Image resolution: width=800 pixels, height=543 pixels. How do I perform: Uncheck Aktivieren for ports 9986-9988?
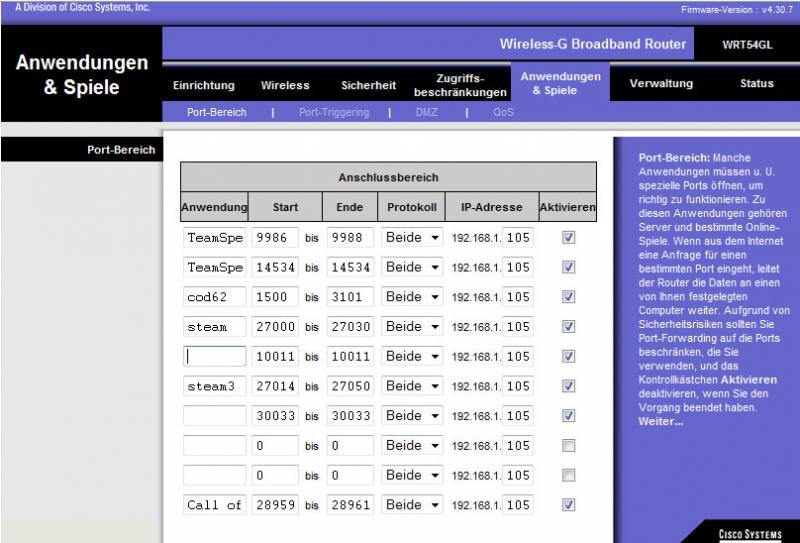[568, 238]
